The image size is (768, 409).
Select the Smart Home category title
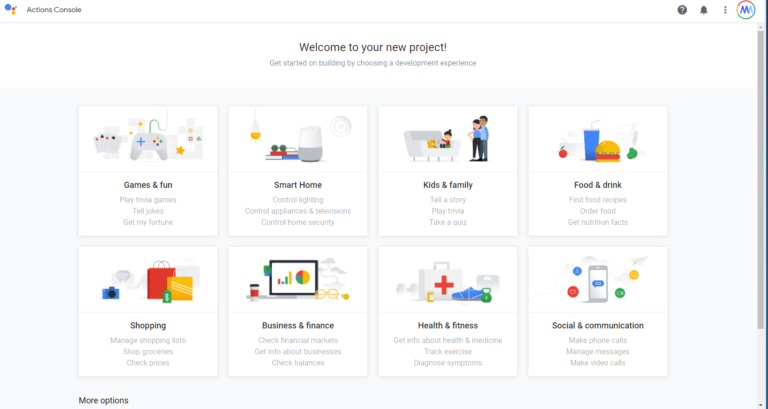[x=298, y=185]
